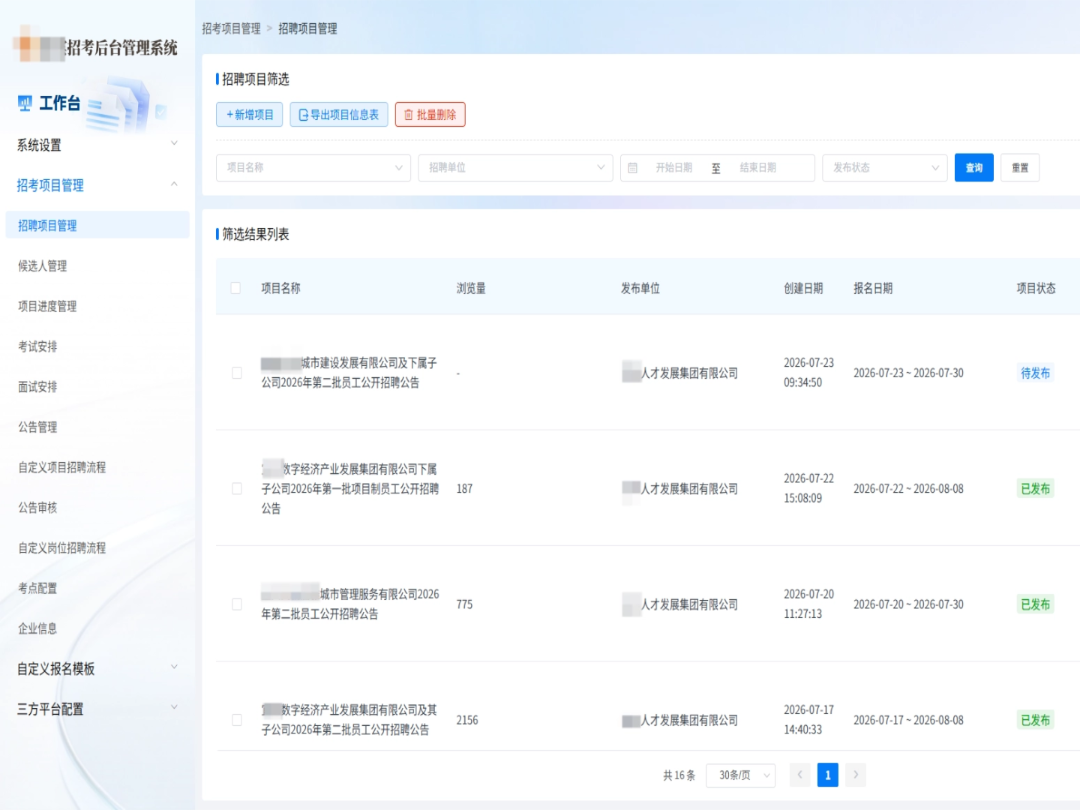
Task: Open 候选人管理 in the sidebar
Action: tap(43, 266)
